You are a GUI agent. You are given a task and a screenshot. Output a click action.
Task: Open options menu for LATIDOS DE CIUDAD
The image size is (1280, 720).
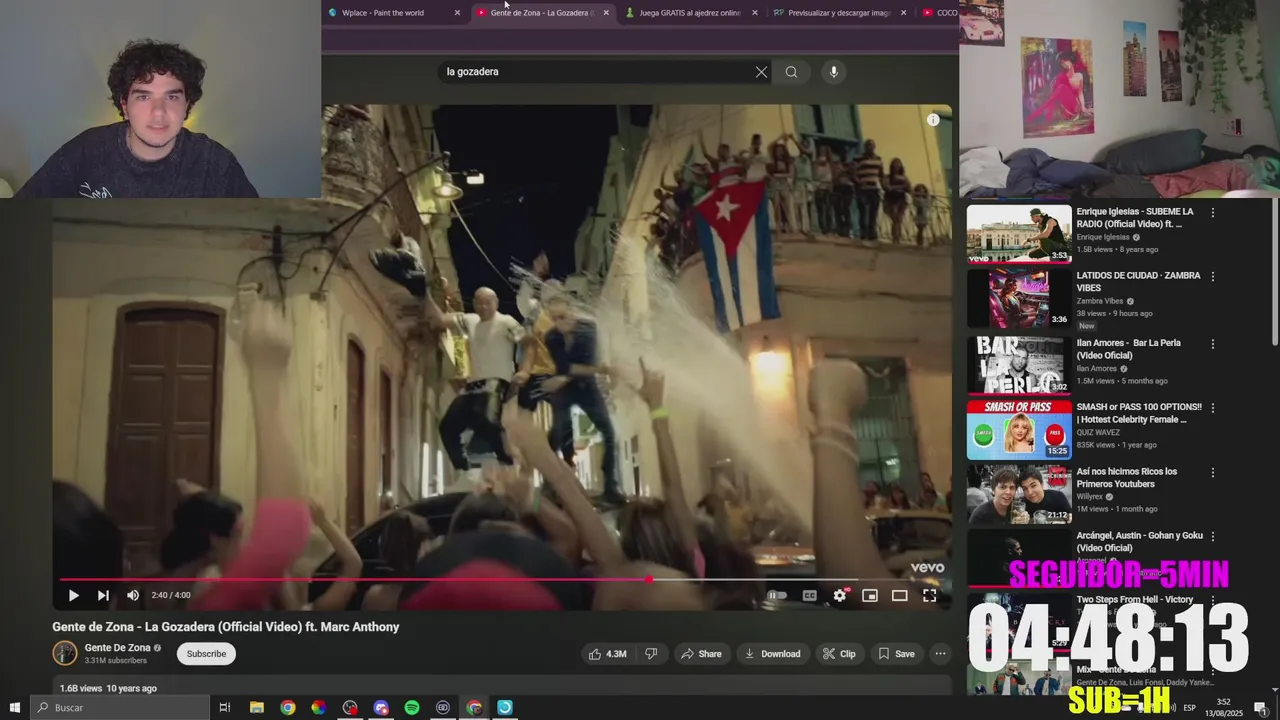[1213, 276]
